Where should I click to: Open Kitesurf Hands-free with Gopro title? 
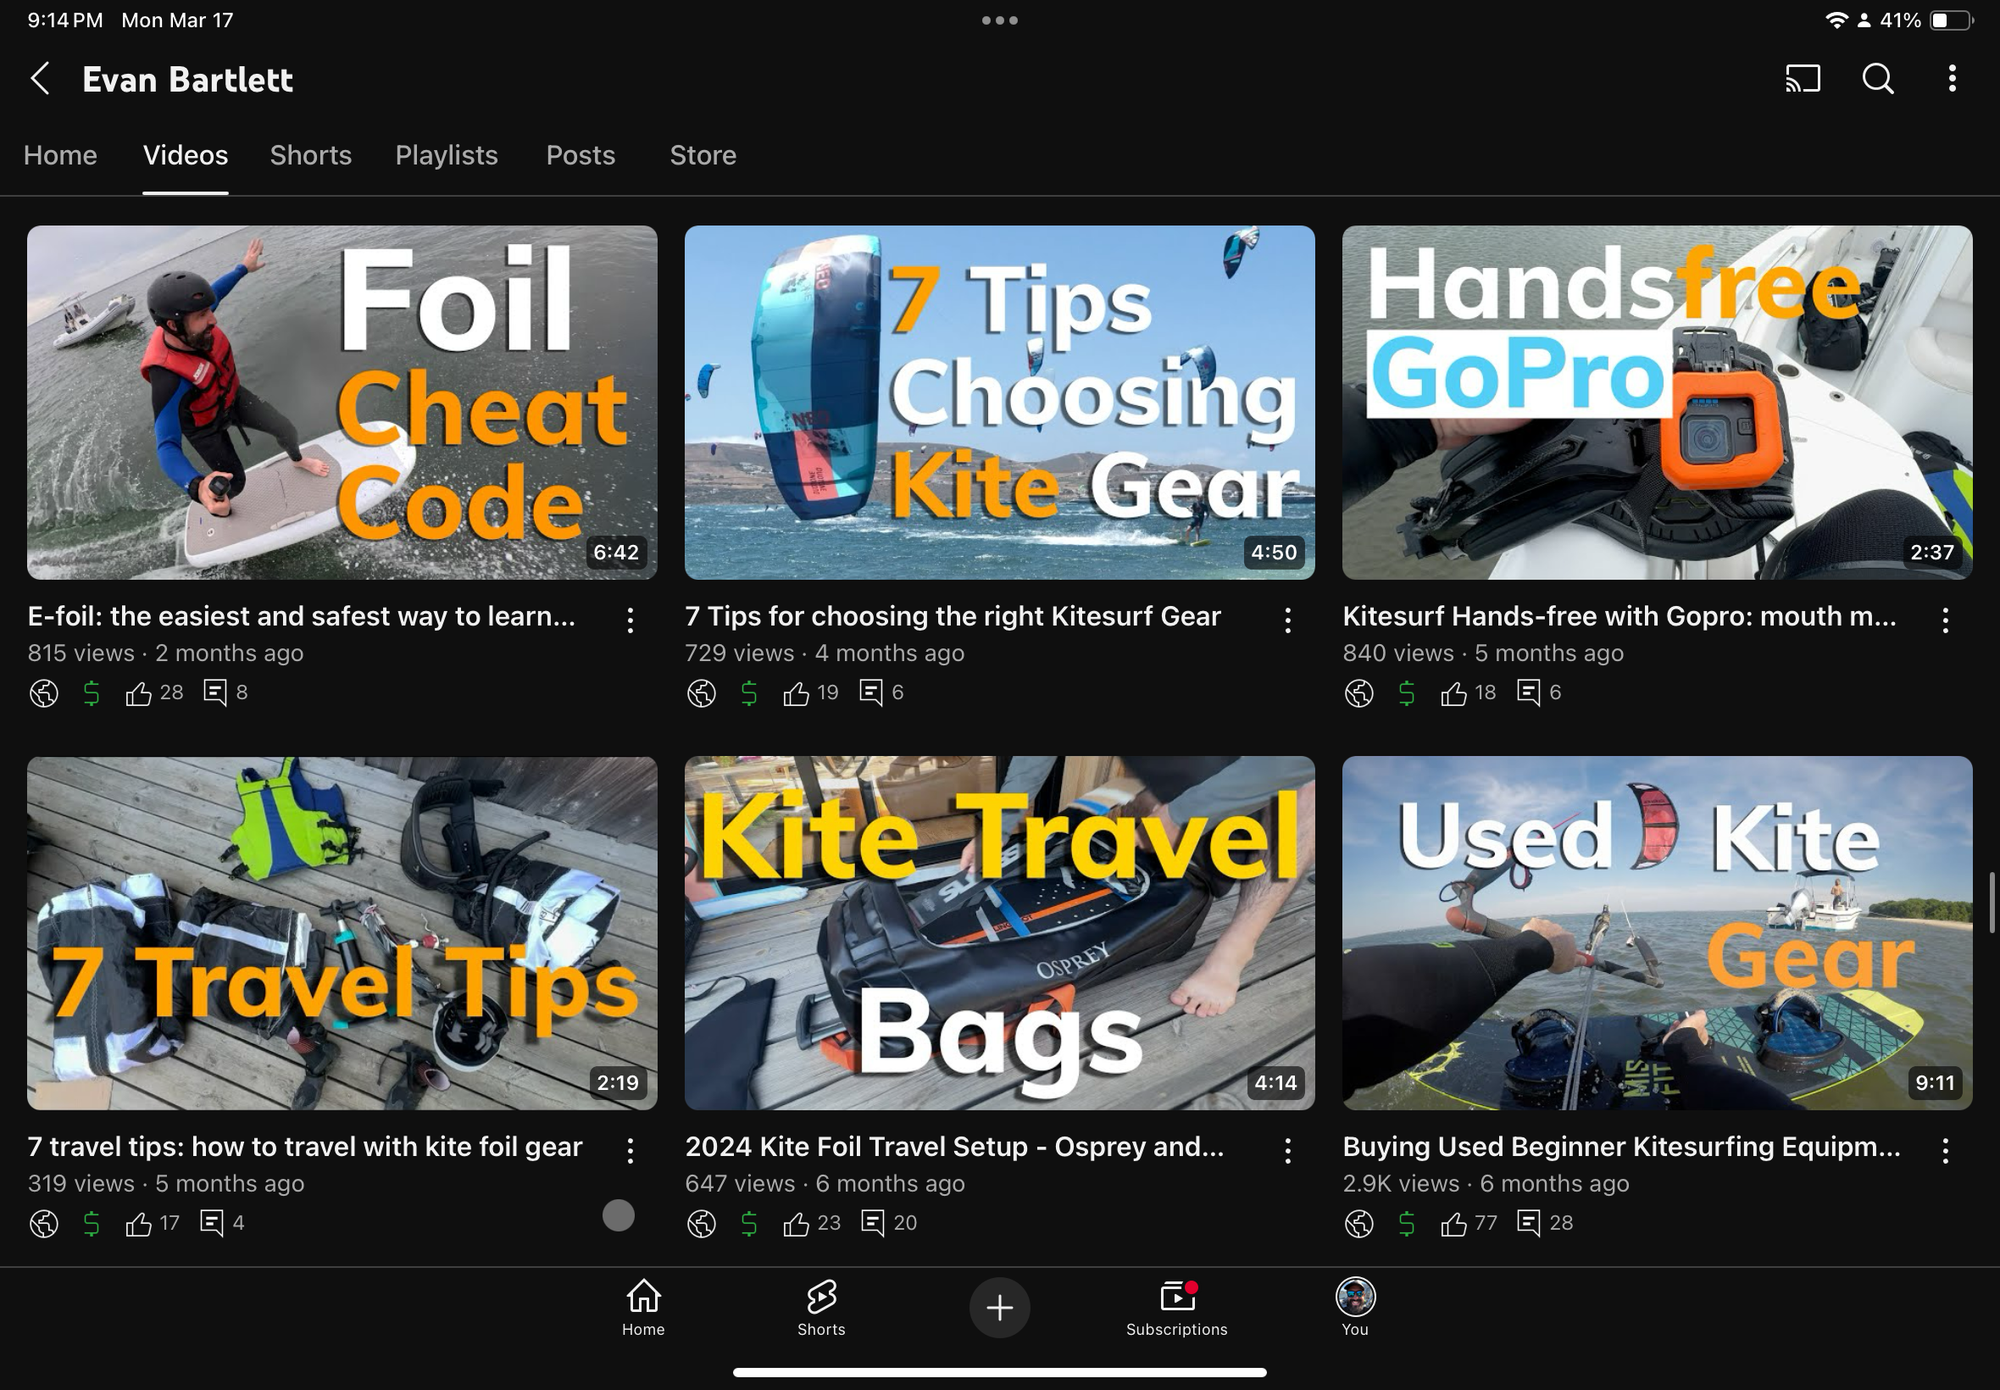[x=1619, y=616]
